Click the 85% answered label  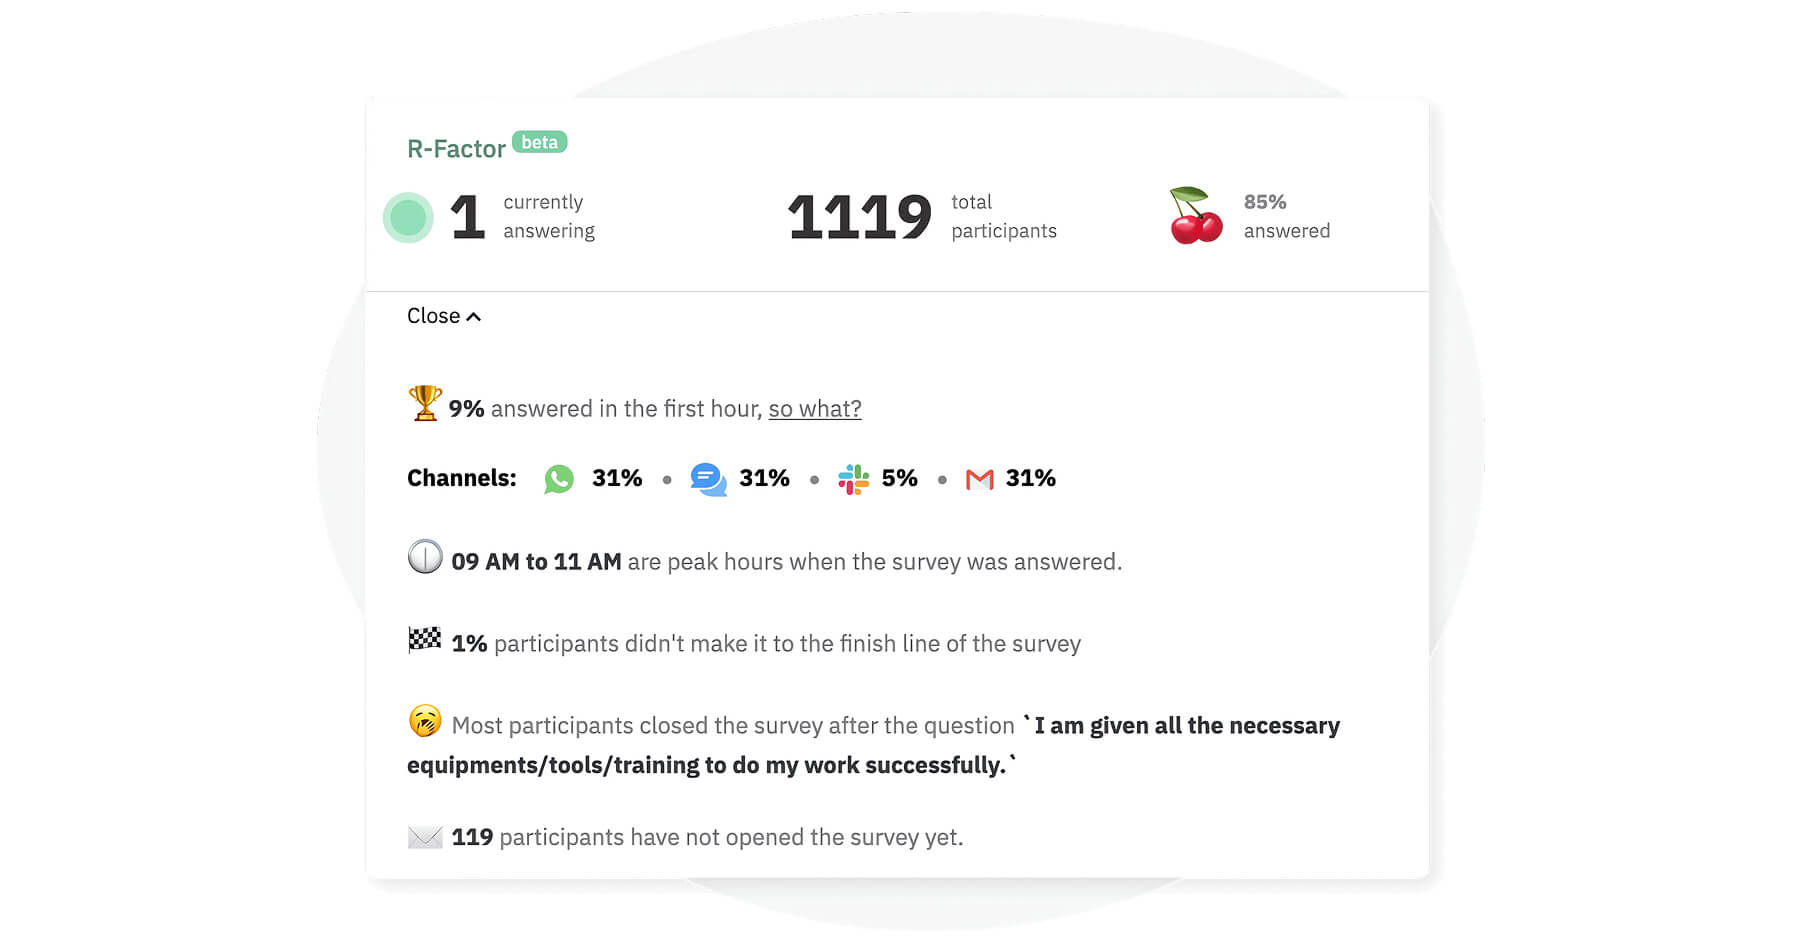tap(1286, 216)
